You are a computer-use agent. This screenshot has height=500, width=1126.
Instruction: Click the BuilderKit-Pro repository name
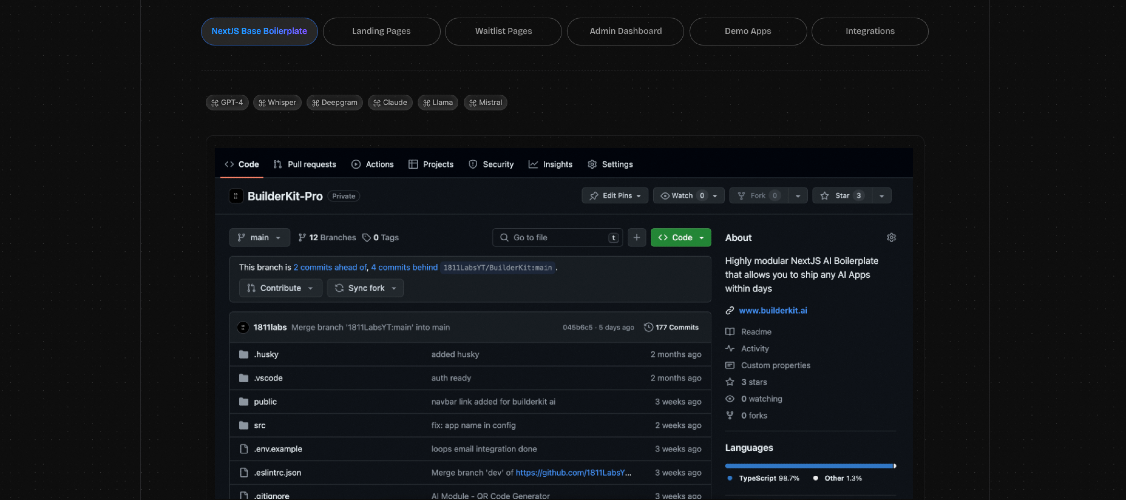click(x=285, y=196)
